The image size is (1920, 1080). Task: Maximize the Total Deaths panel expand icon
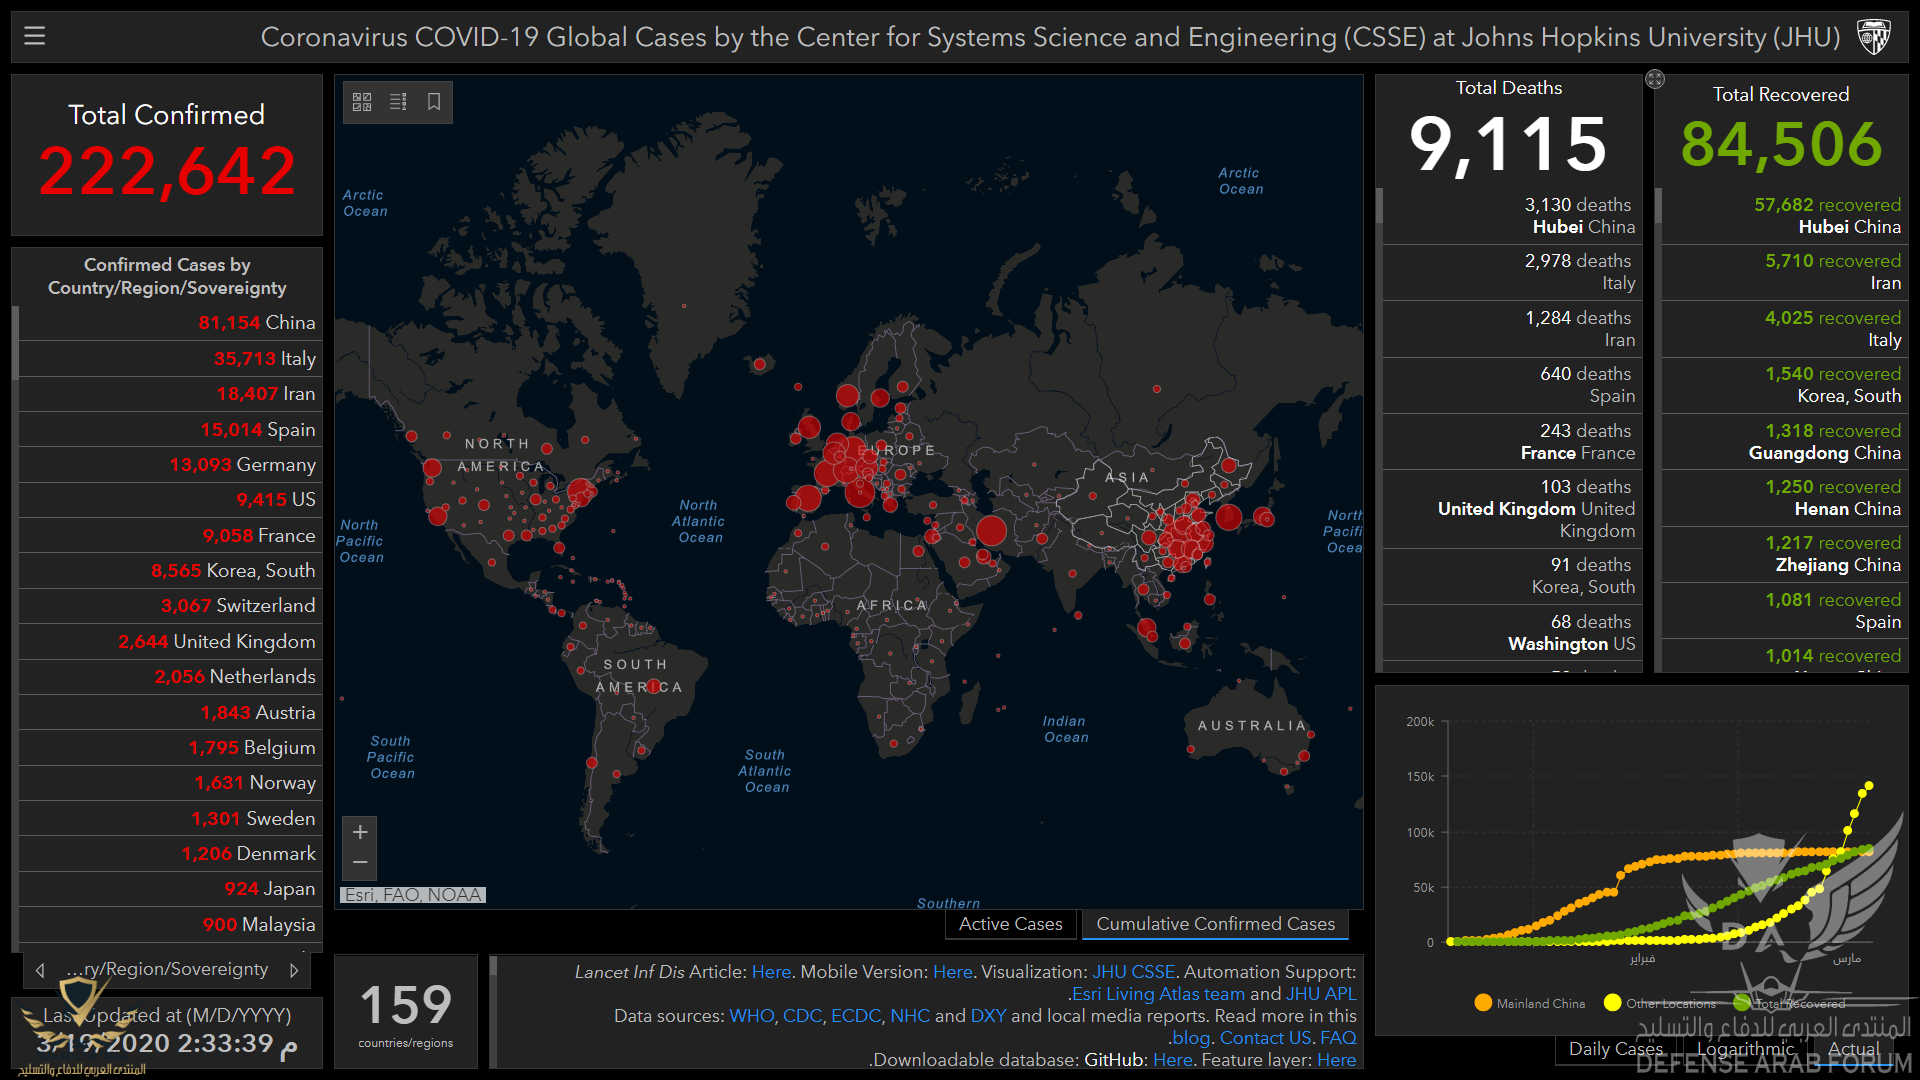pos(1655,79)
